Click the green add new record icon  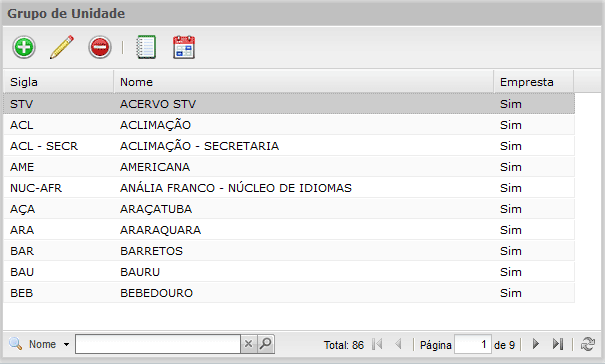tap(24, 47)
